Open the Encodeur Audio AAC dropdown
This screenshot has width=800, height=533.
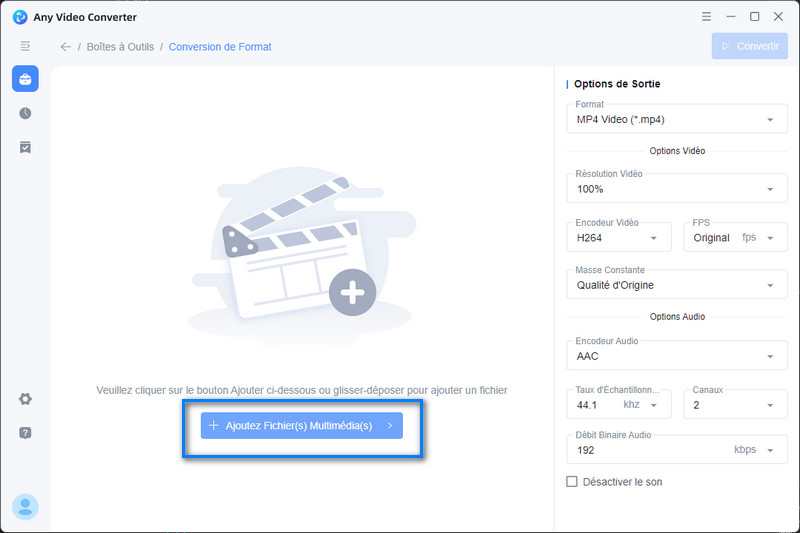[x=677, y=356]
